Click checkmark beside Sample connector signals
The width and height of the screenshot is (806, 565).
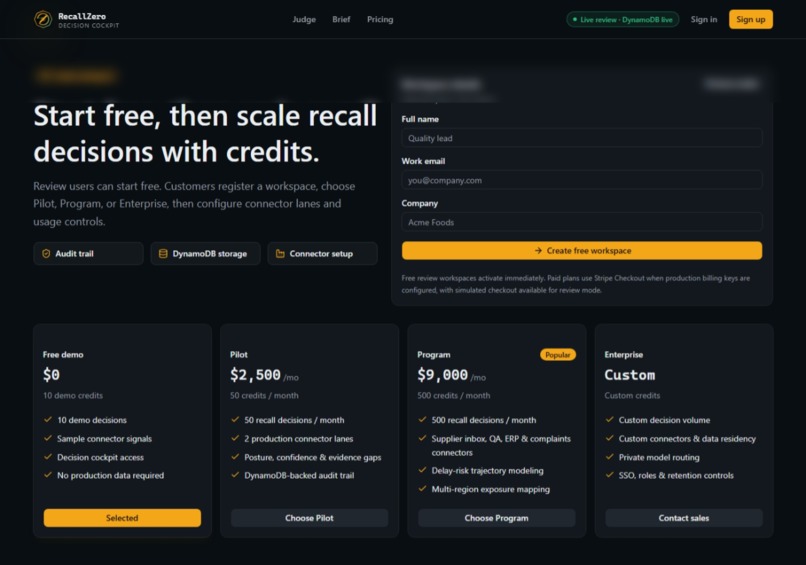pos(48,438)
